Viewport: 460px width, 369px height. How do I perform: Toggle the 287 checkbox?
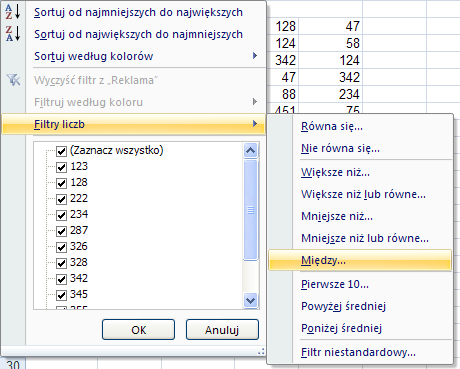click(x=61, y=231)
